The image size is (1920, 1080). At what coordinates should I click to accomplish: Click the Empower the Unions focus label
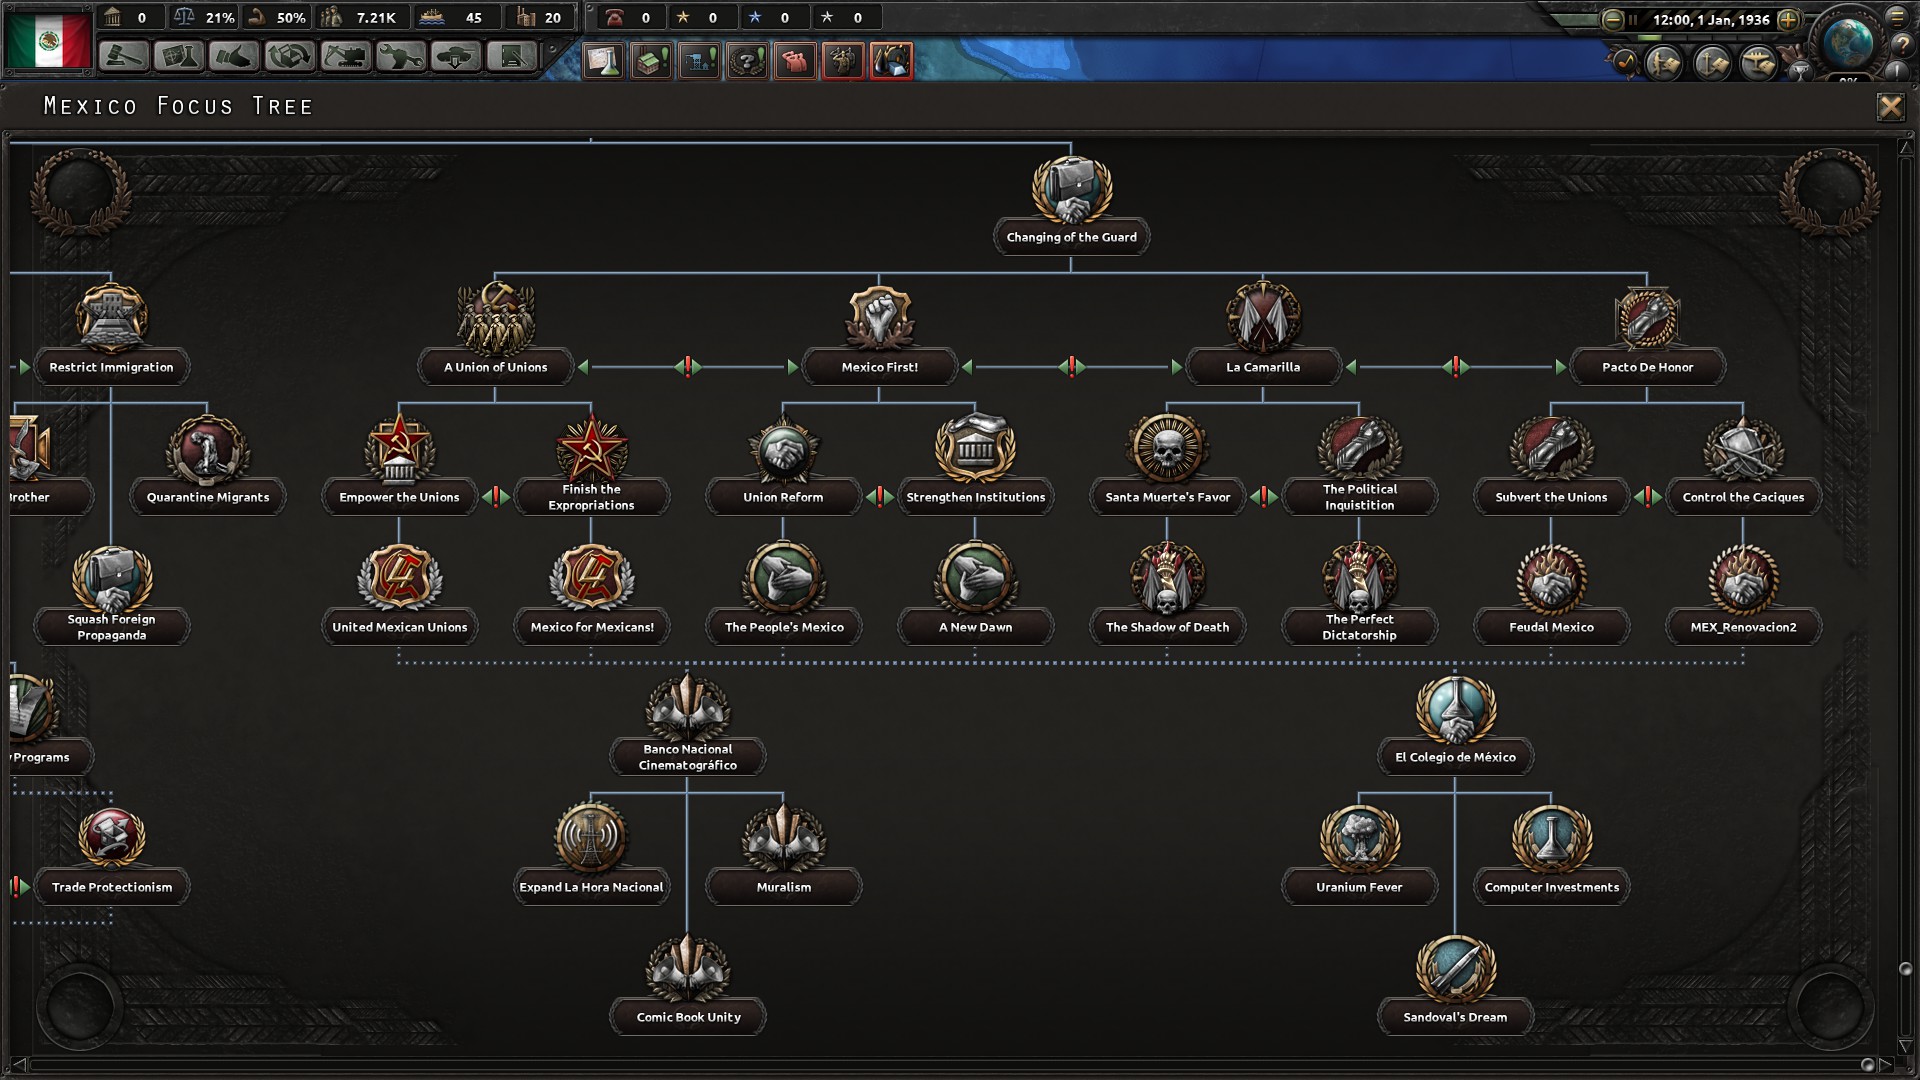click(x=399, y=497)
